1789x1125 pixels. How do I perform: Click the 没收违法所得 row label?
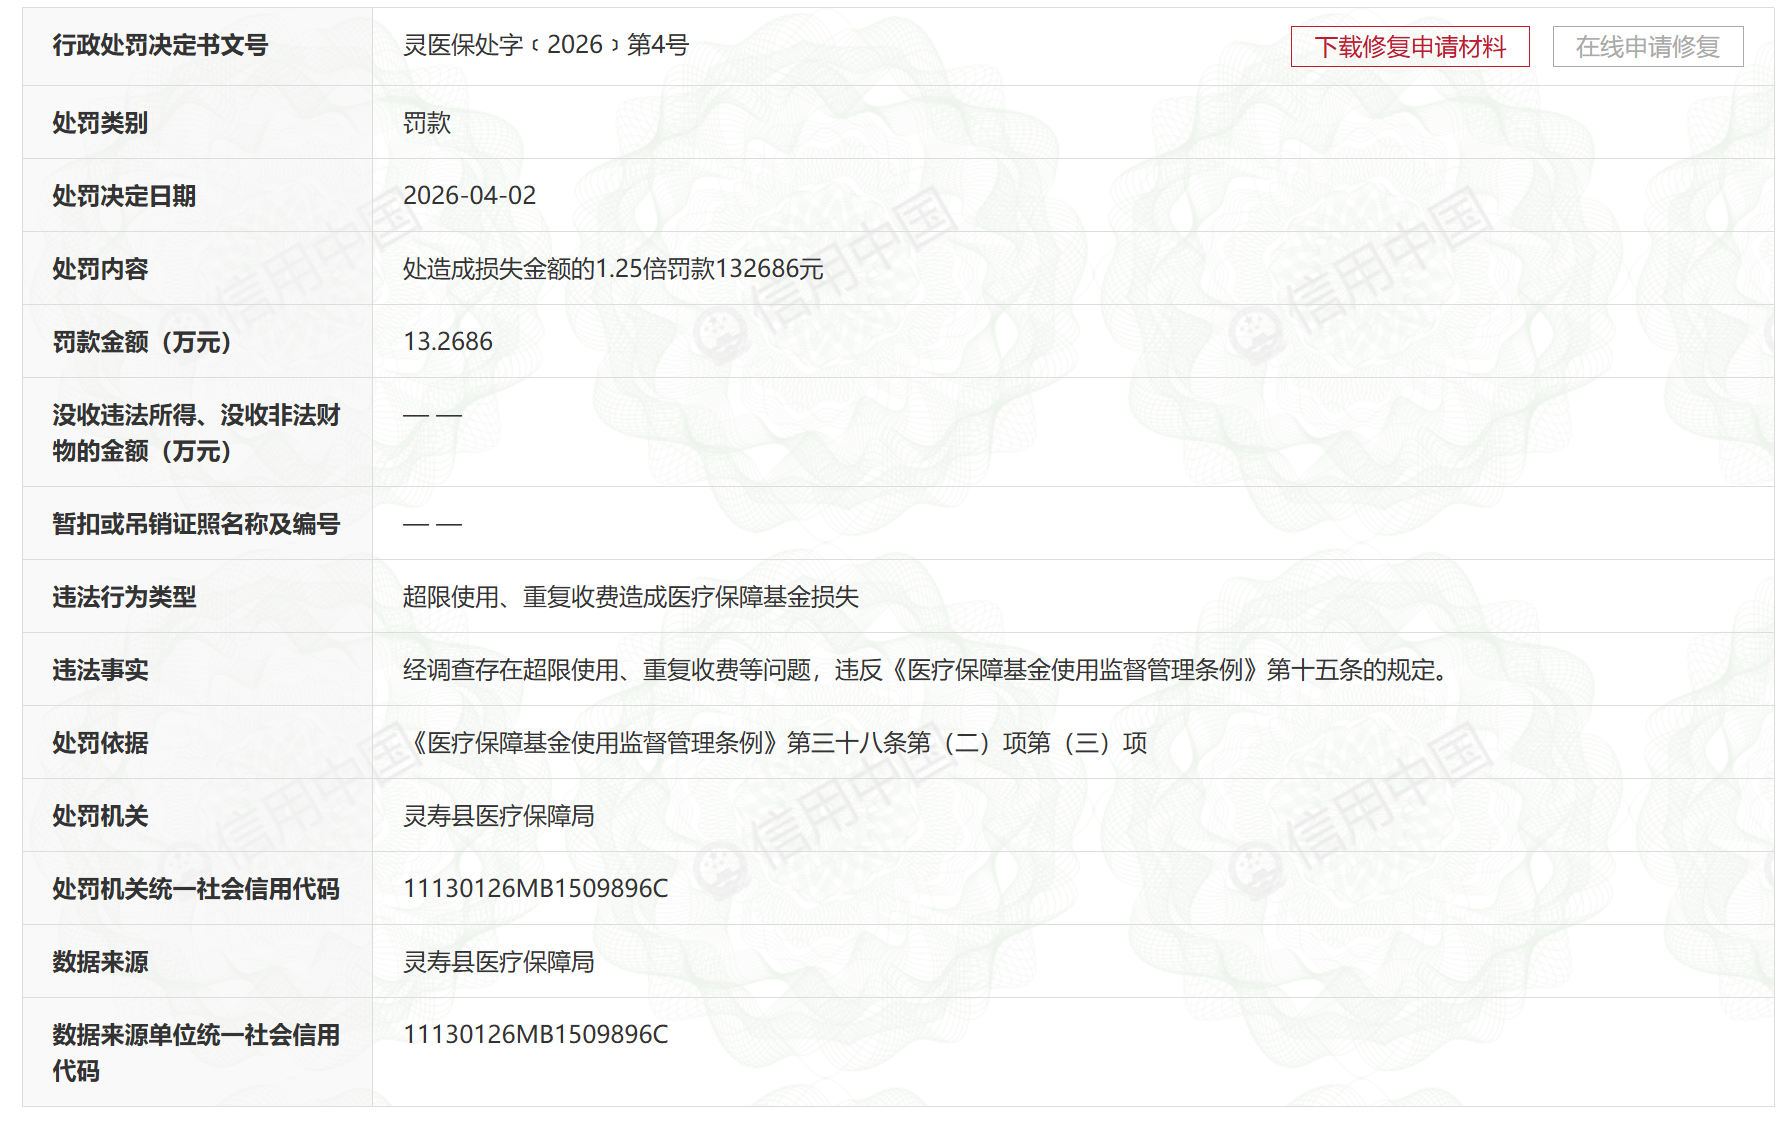click(x=196, y=432)
